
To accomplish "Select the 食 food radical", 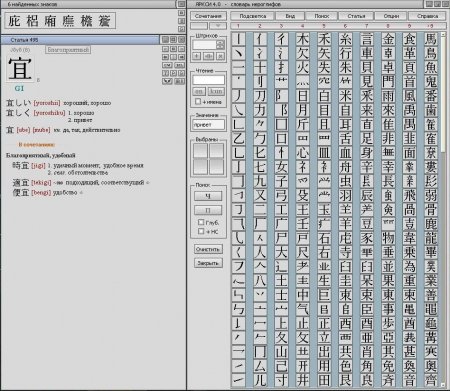I will [410, 39].
